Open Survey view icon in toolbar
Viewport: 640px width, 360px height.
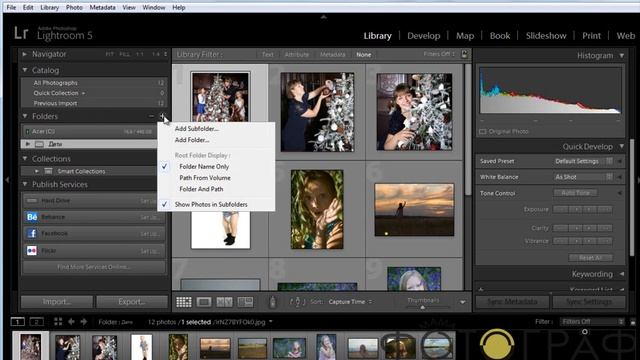tap(245, 302)
